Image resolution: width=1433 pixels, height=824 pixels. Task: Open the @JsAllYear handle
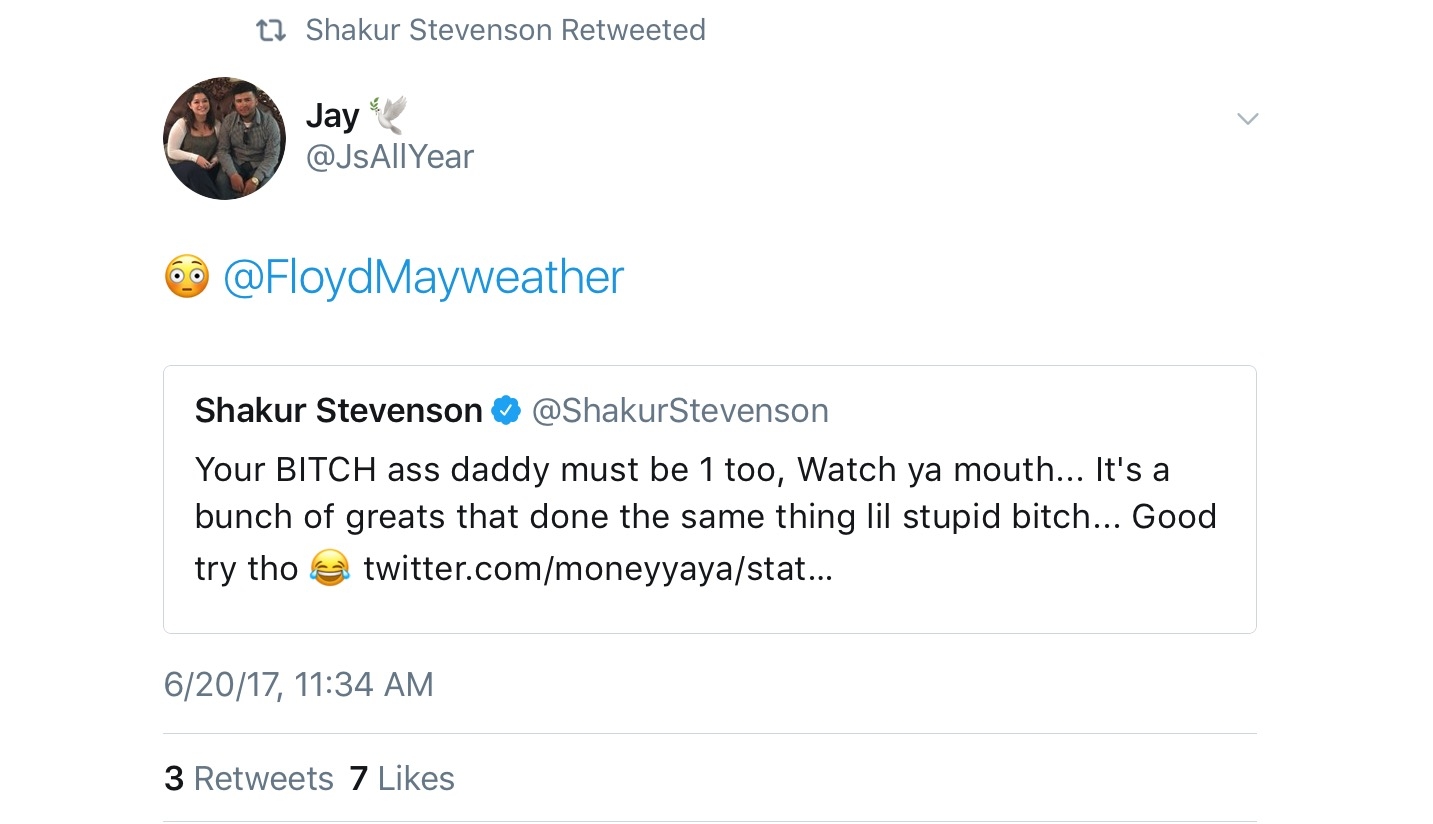[390, 157]
